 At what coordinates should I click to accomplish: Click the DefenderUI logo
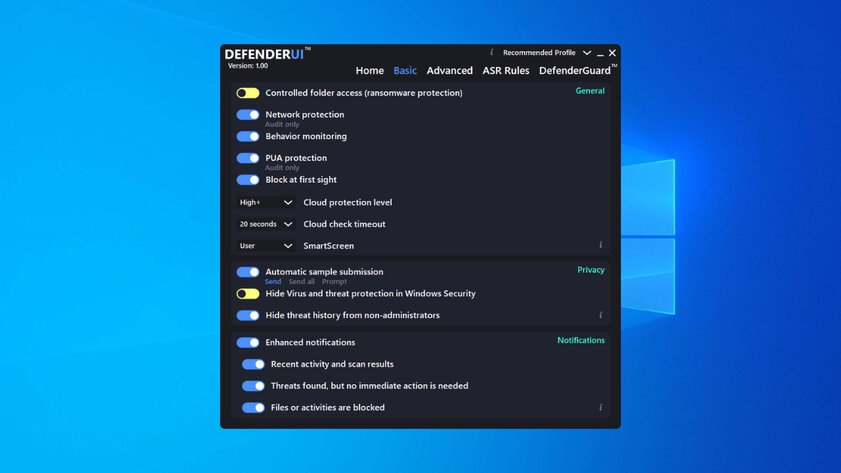[x=267, y=54]
